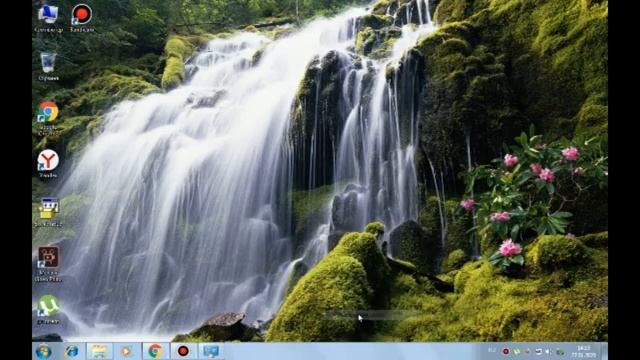Screen dimensions: 640x360
Task: Open the monitor app in the taskbar
Action: tap(211, 351)
